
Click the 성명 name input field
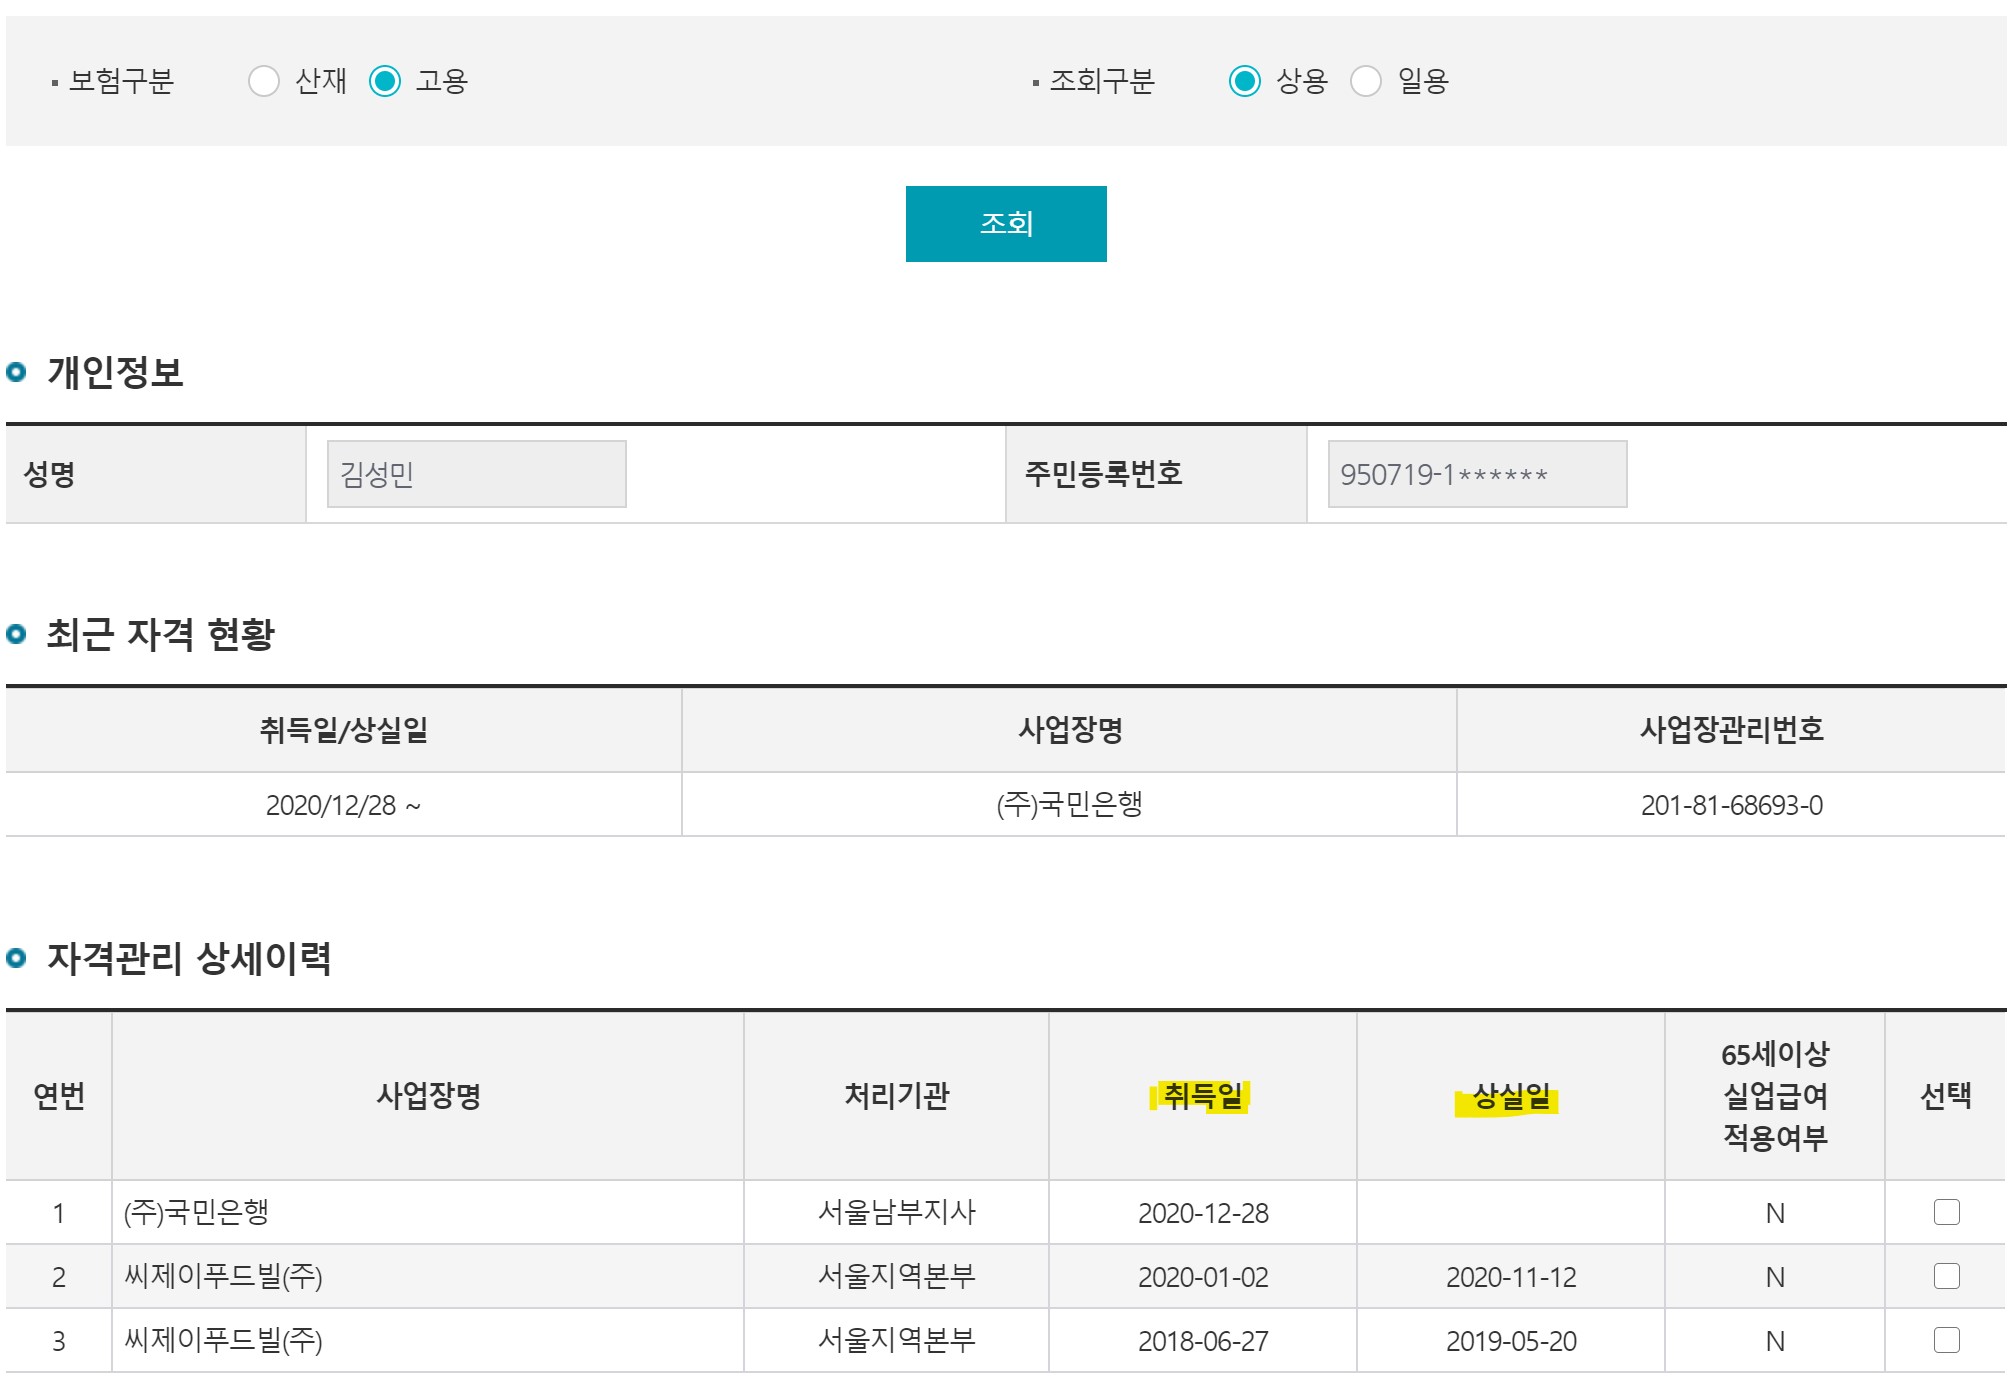coord(476,474)
